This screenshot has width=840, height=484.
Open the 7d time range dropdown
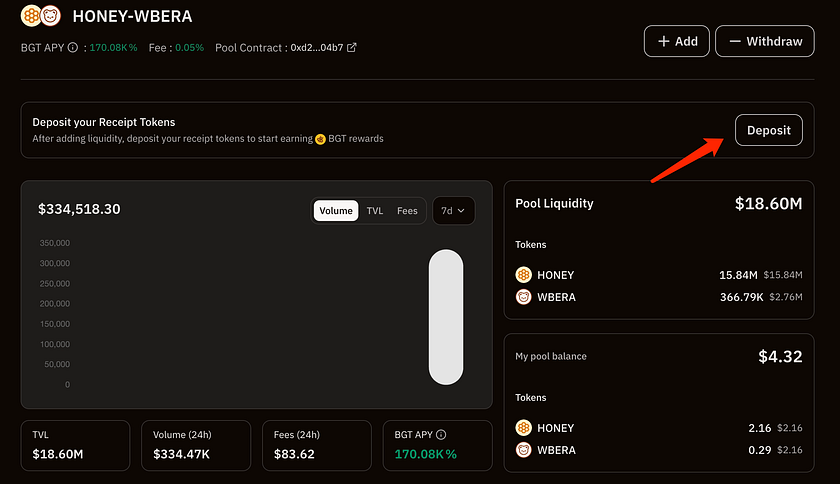(453, 211)
